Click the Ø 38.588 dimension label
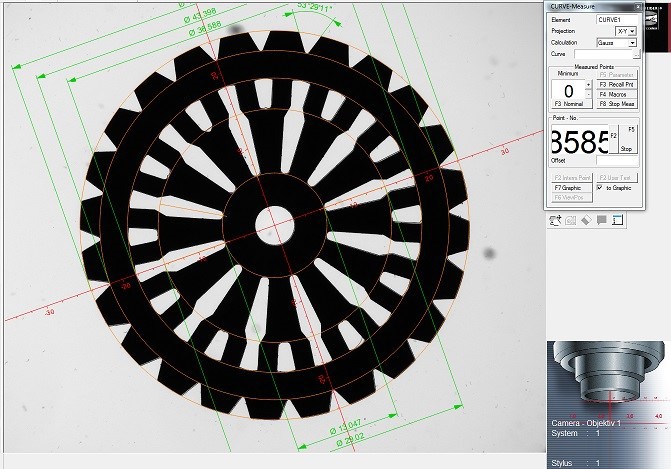The width and height of the screenshot is (671, 469). pos(205,28)
